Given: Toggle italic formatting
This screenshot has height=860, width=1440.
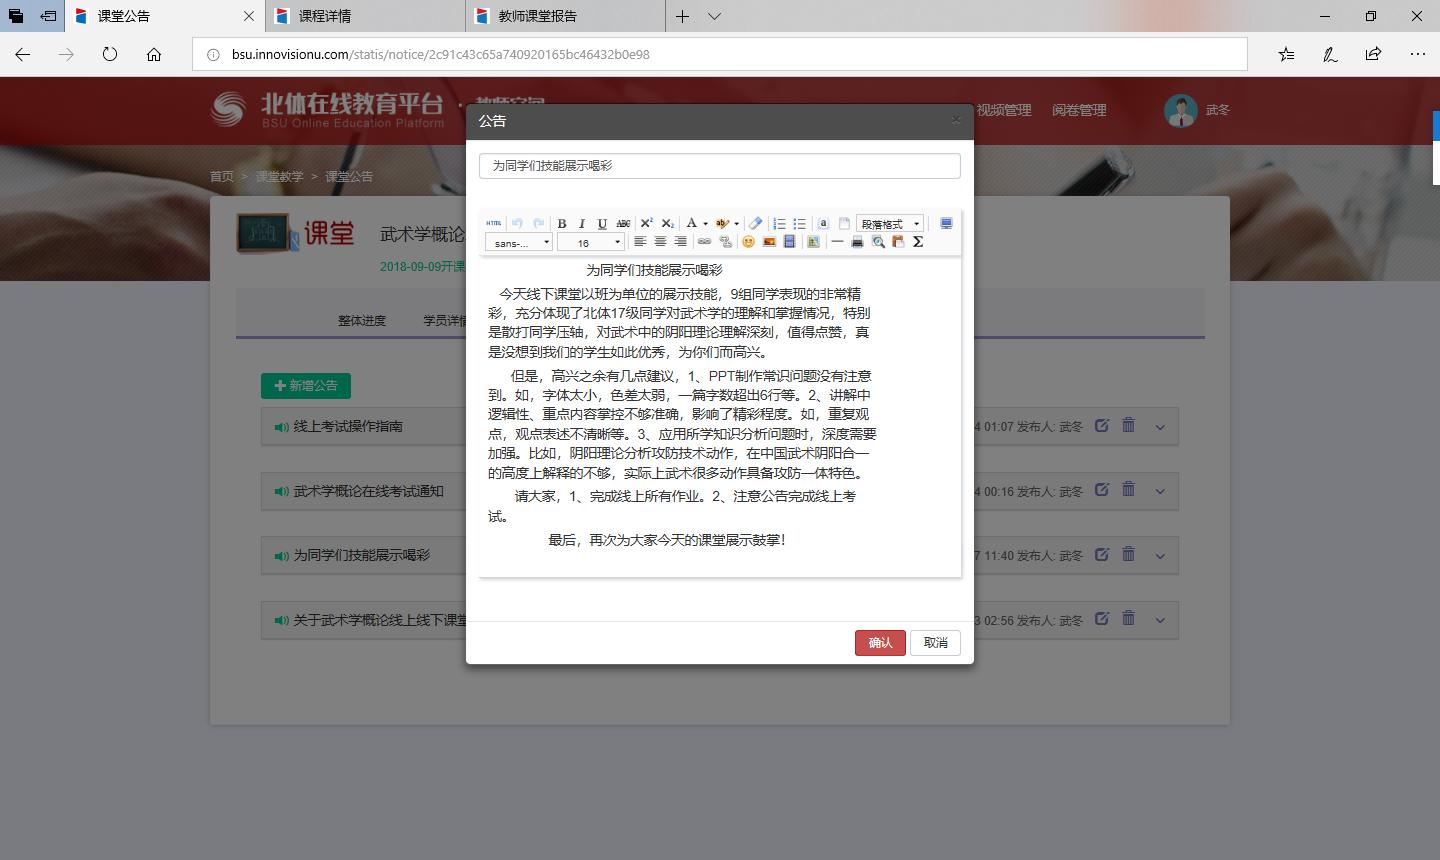Looking at the screenshot, I should coord(582,222).
